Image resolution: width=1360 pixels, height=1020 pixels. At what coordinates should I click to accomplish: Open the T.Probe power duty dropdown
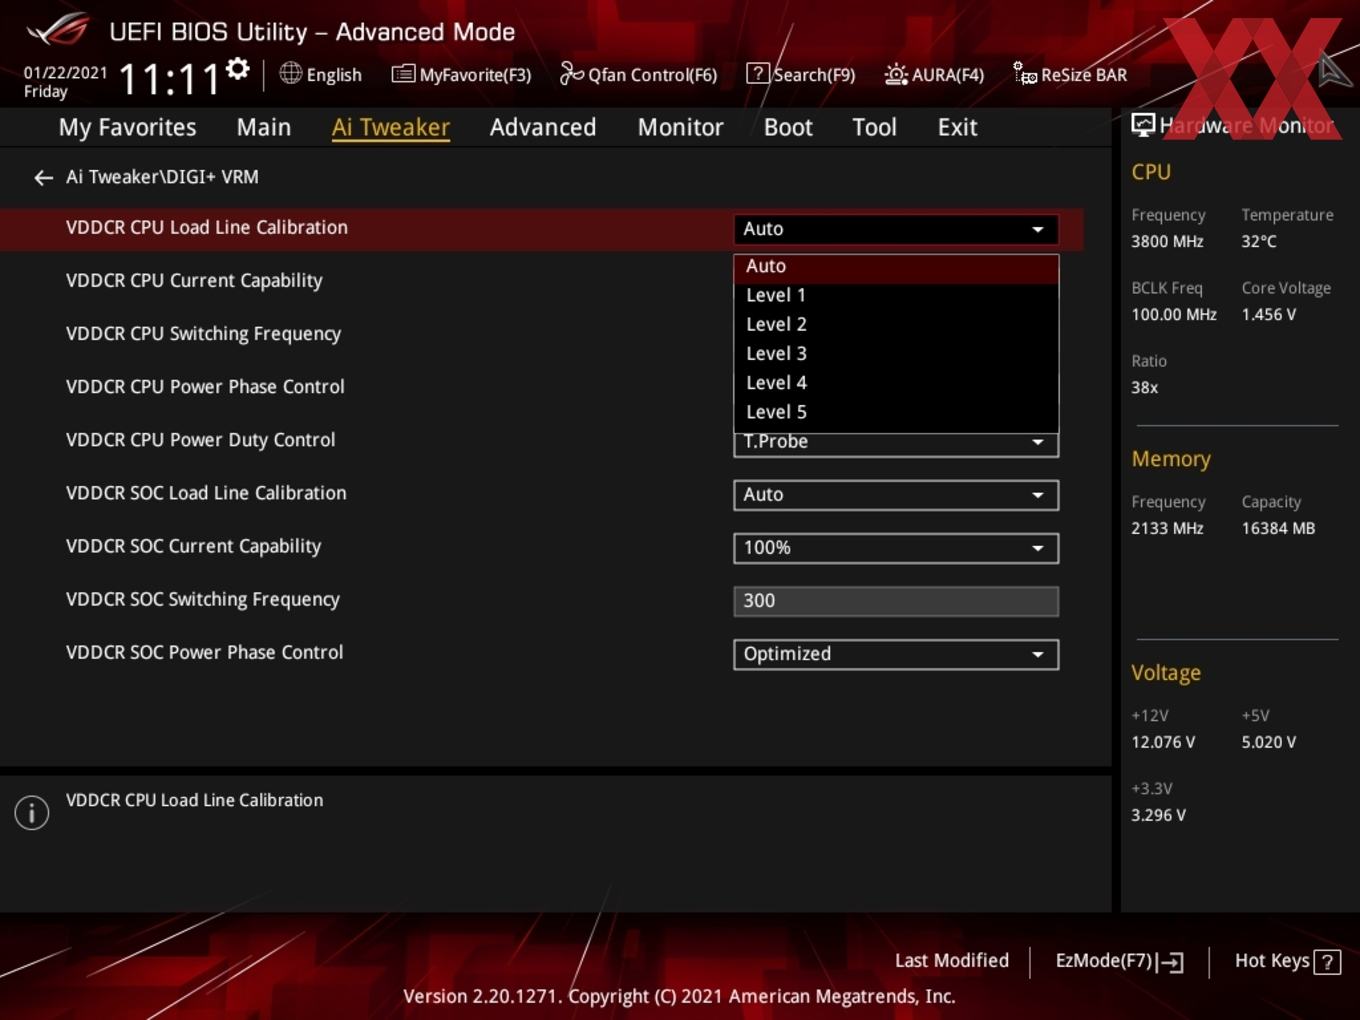896,445
